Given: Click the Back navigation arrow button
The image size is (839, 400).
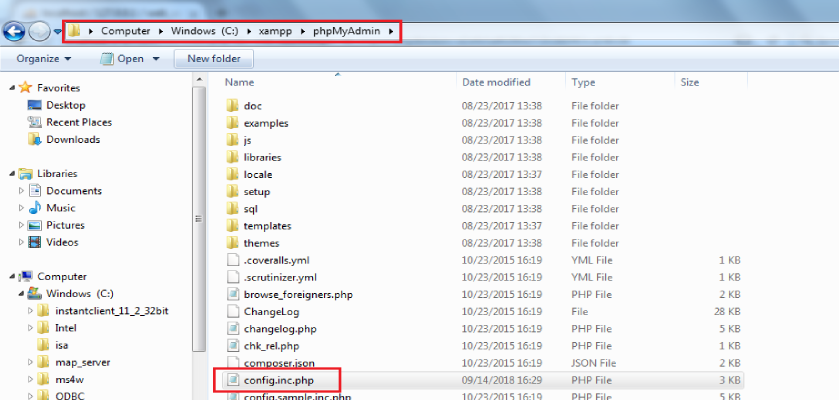Looking at the screenshot, I should click(x=13, y=32).
